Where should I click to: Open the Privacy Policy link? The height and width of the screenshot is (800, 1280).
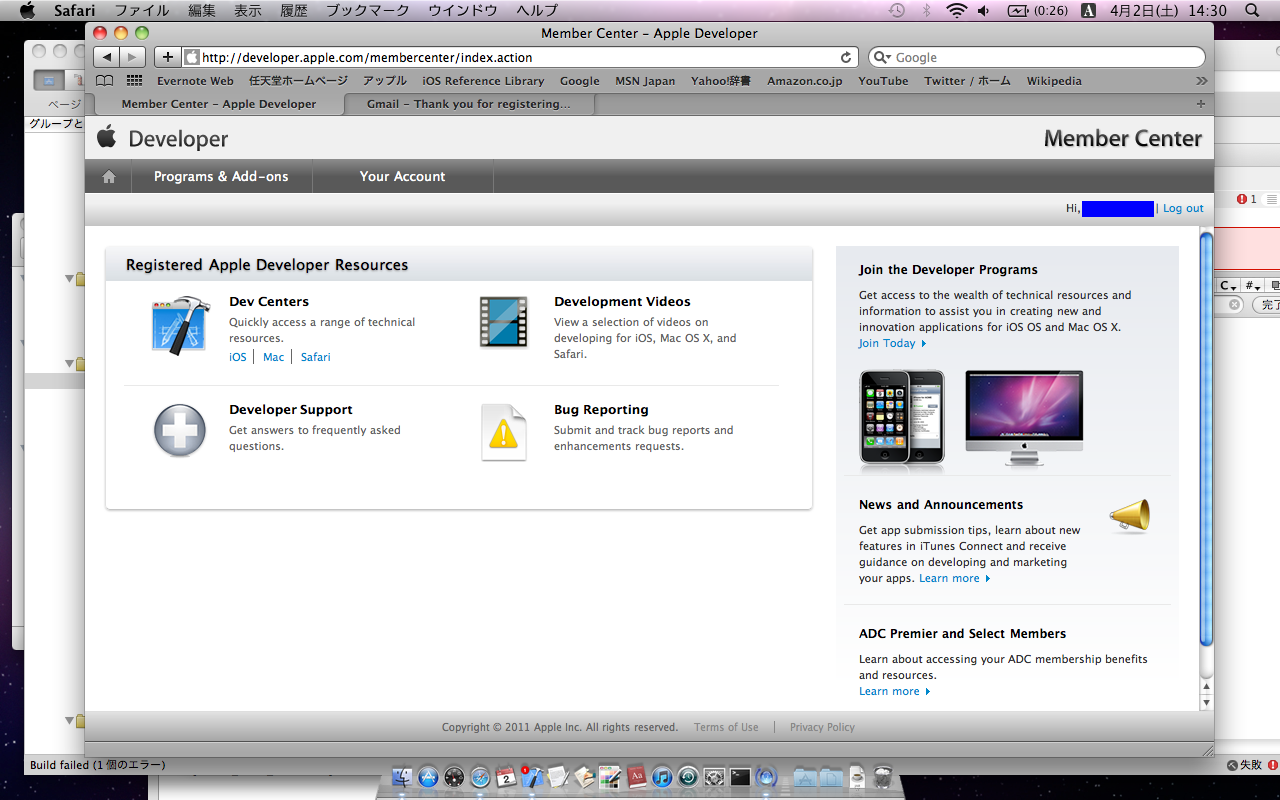pyautogui.click(x=822, y=728)
